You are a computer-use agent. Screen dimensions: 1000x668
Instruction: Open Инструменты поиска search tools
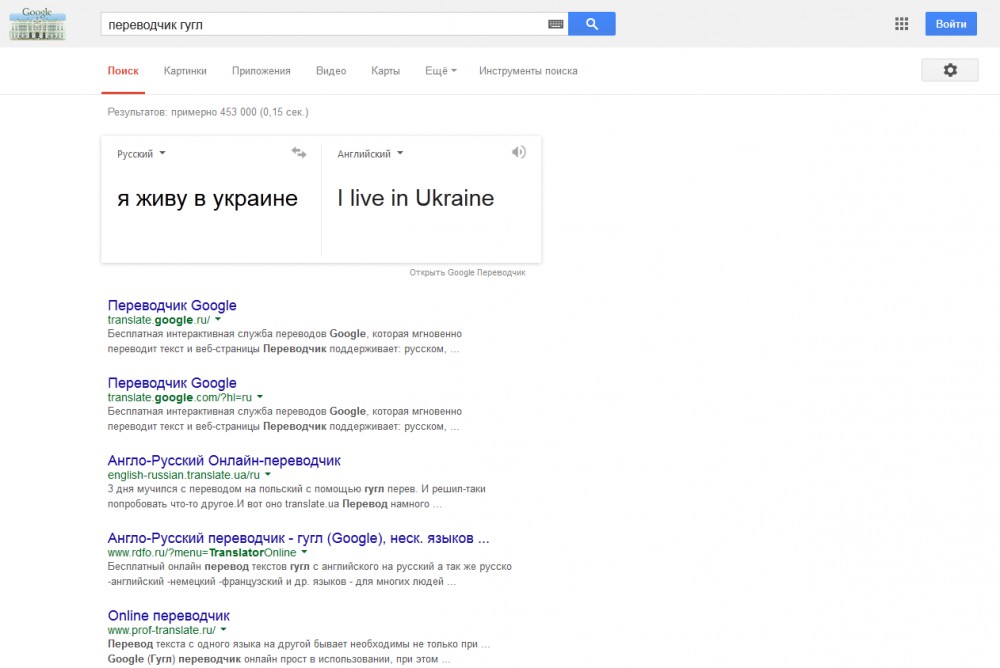528,71
